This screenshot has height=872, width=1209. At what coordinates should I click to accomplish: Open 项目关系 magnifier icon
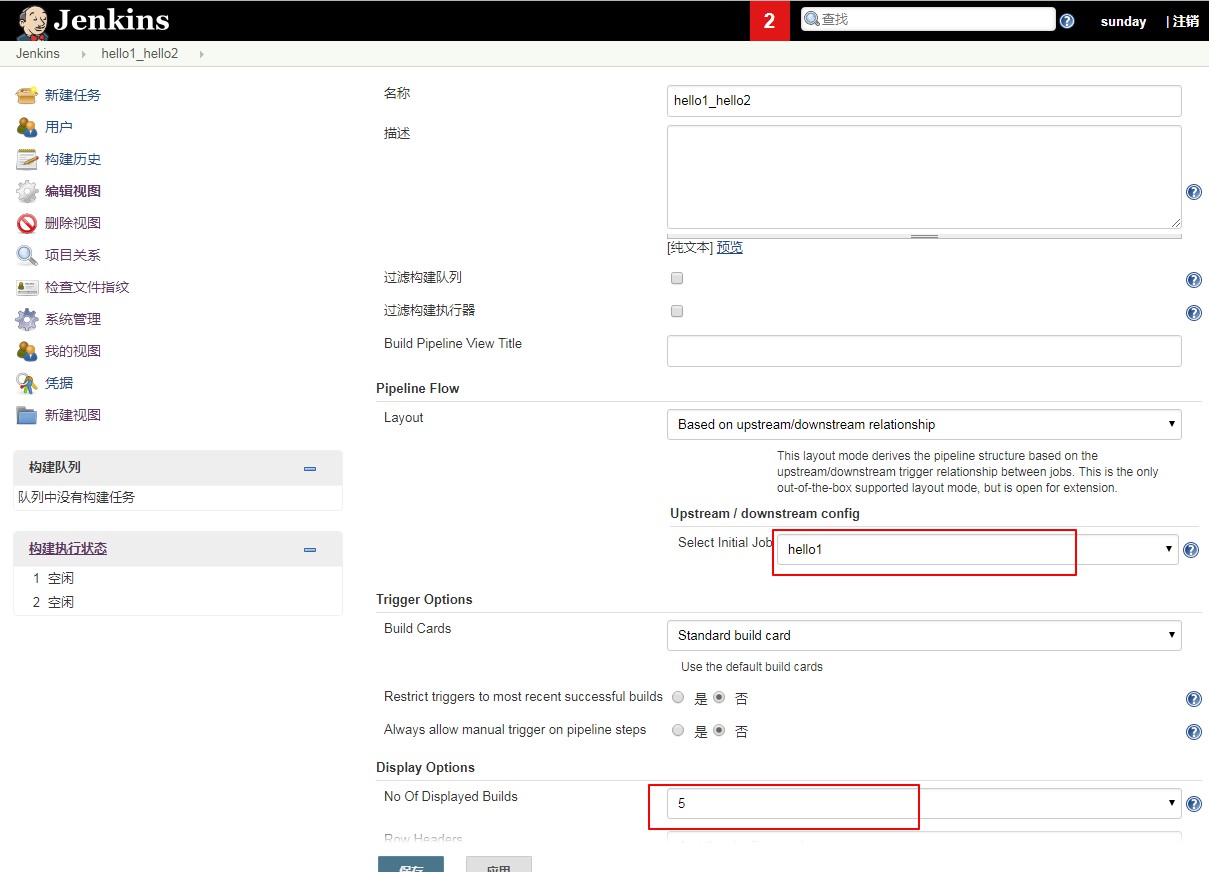pyautogui.click(x=27, y=255)
